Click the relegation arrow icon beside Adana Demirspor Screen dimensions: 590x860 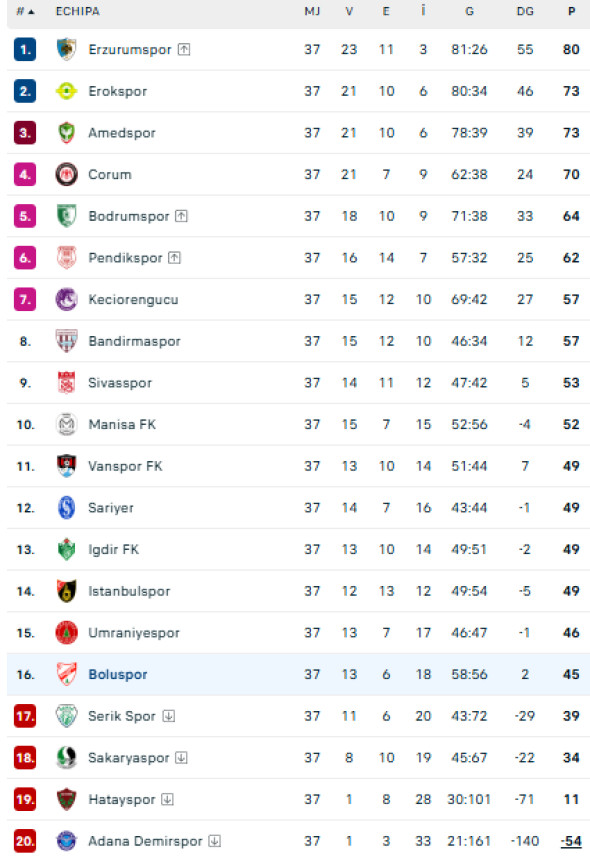click(215, 841)
